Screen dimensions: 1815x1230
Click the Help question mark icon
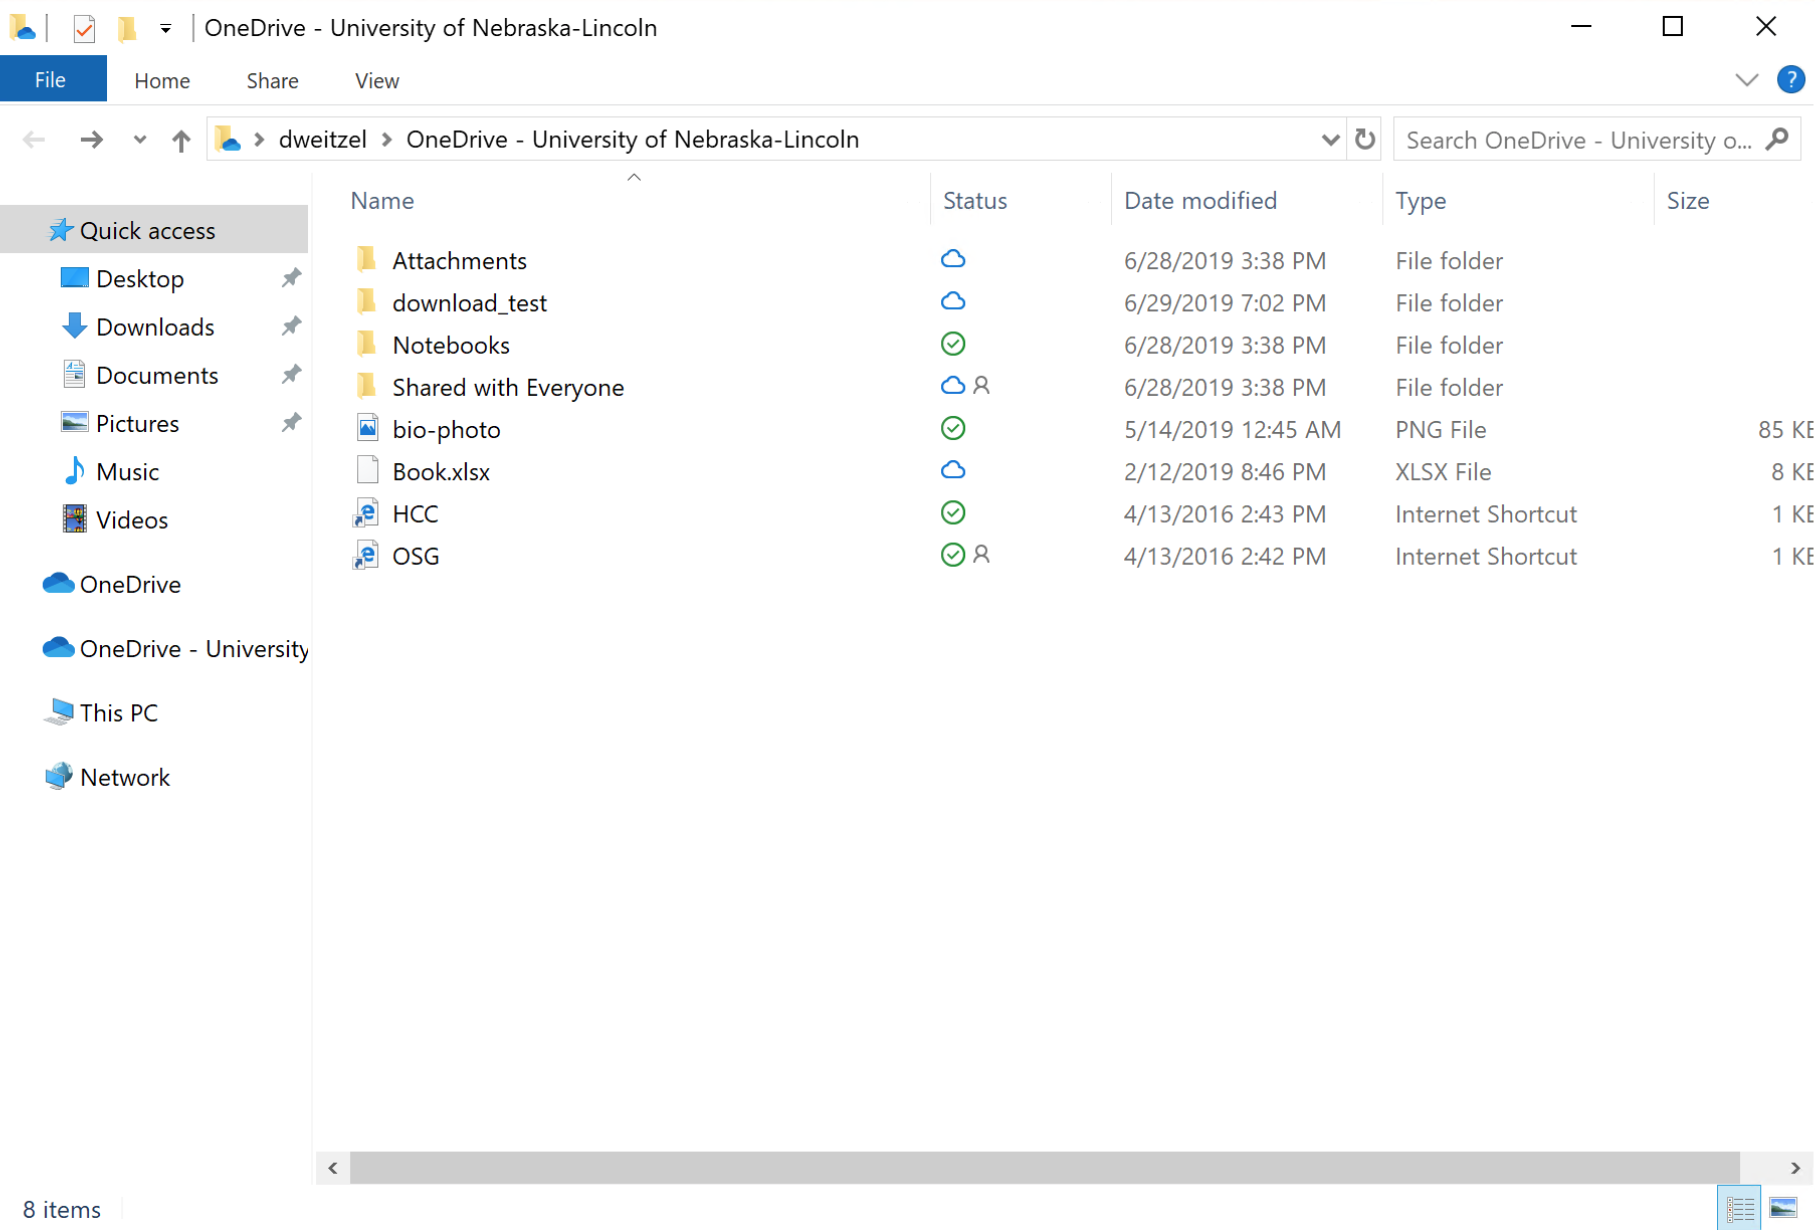click(x=1790, y=80)
